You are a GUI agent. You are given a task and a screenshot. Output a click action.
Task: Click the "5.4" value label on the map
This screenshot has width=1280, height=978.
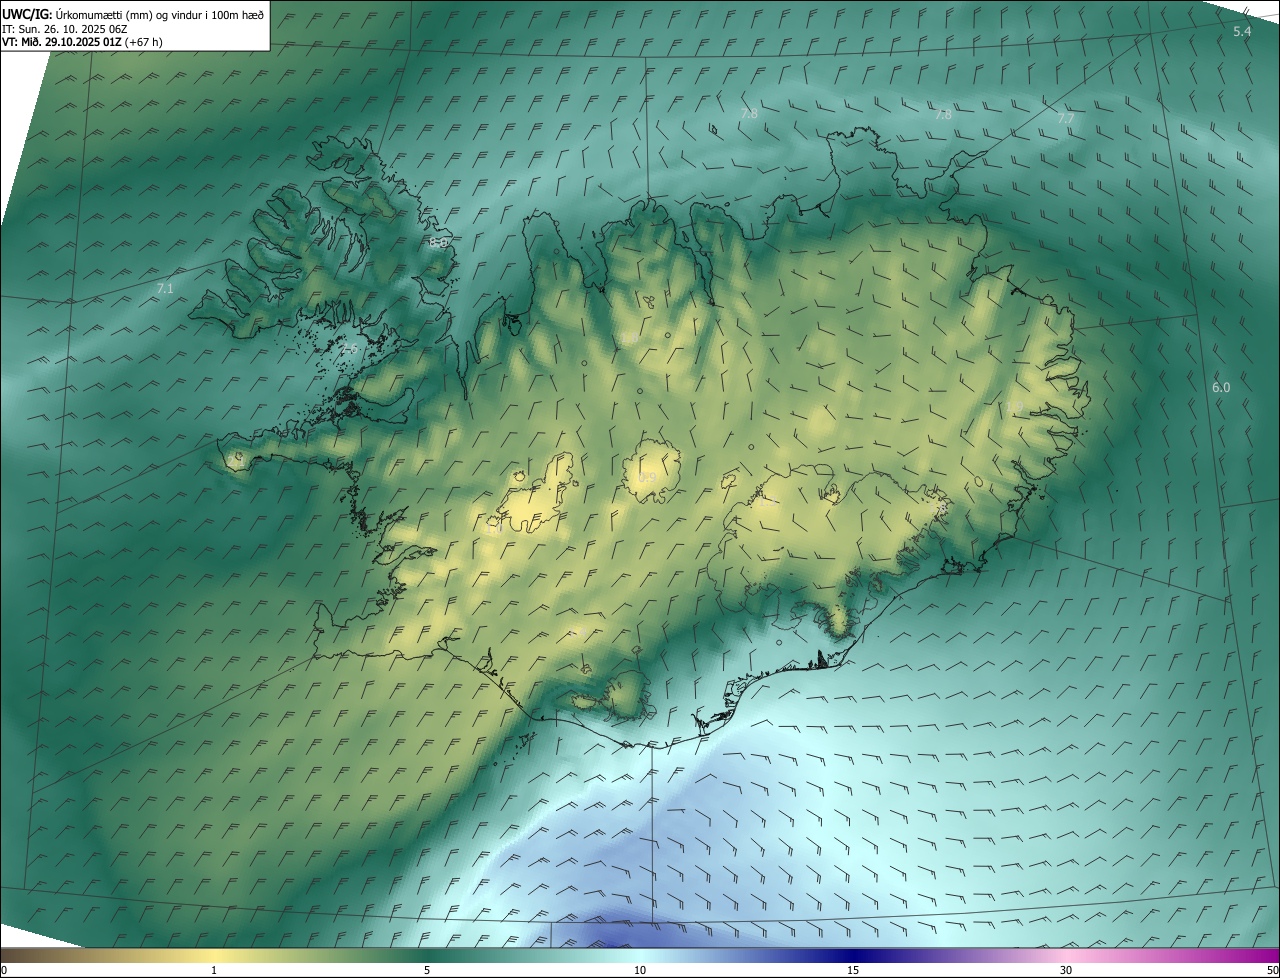[1242, 32]
